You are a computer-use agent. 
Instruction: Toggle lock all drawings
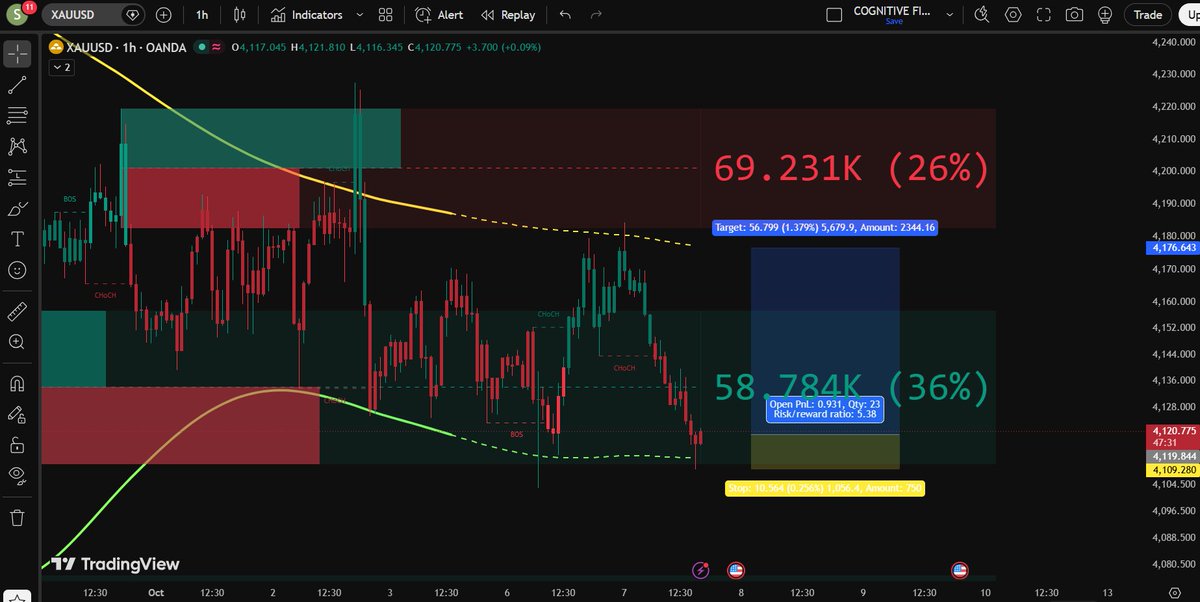(x=17, y=445)
